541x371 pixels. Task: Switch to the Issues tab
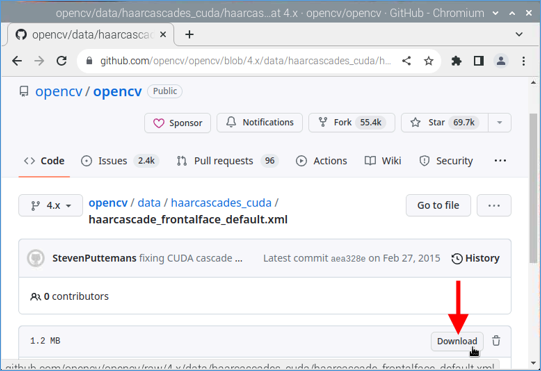[x=119, y=161]
